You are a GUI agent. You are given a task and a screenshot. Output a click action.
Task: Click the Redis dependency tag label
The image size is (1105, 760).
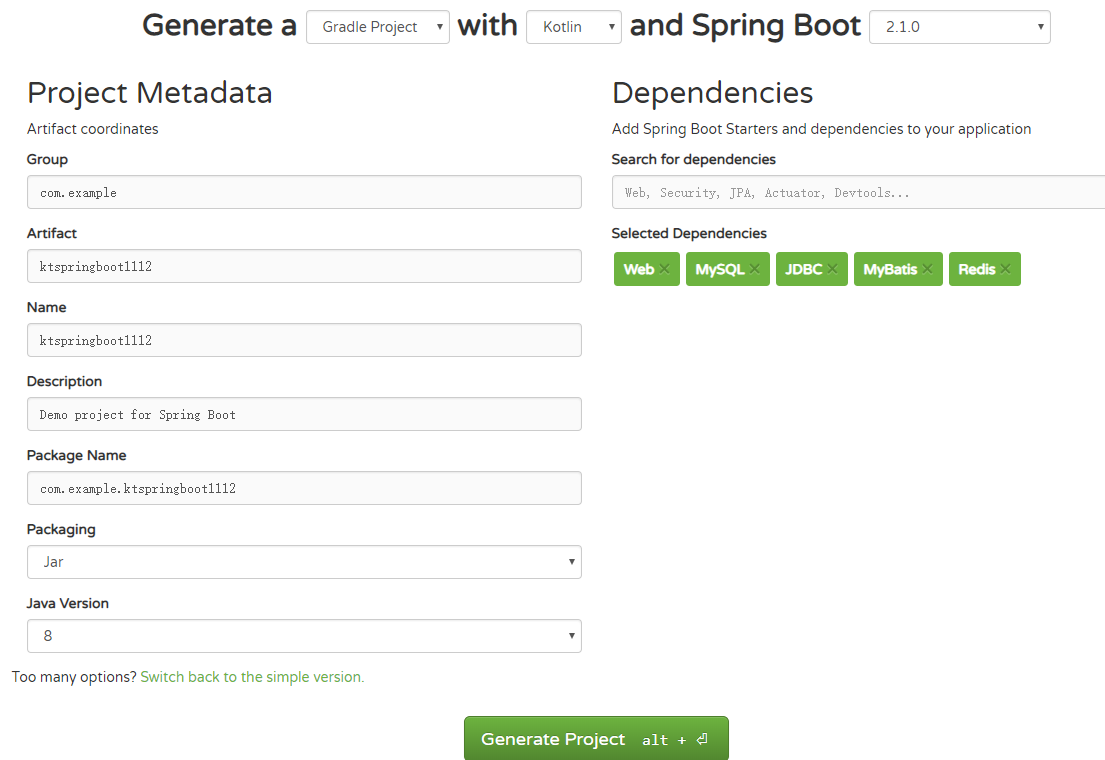tap(977, 269)
